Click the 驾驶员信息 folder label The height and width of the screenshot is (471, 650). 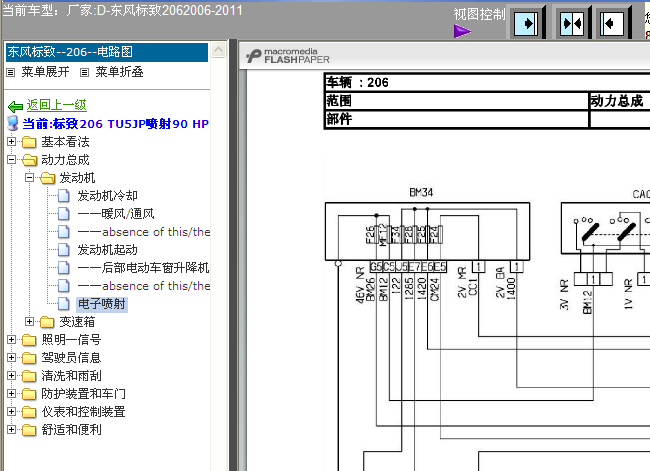point(71,358)
